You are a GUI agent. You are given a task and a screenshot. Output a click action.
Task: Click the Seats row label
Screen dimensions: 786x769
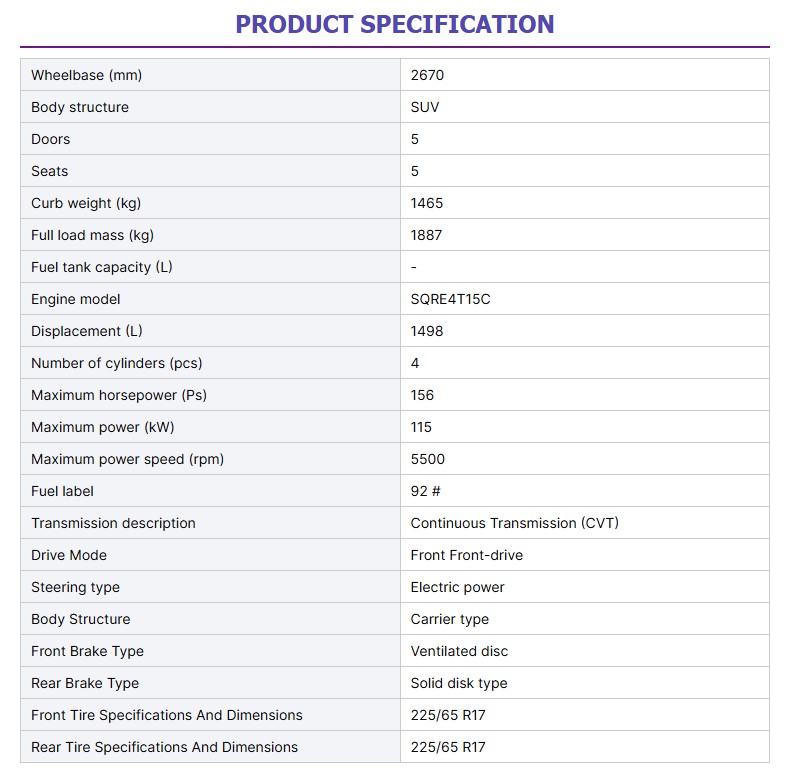tap(50, 171)
